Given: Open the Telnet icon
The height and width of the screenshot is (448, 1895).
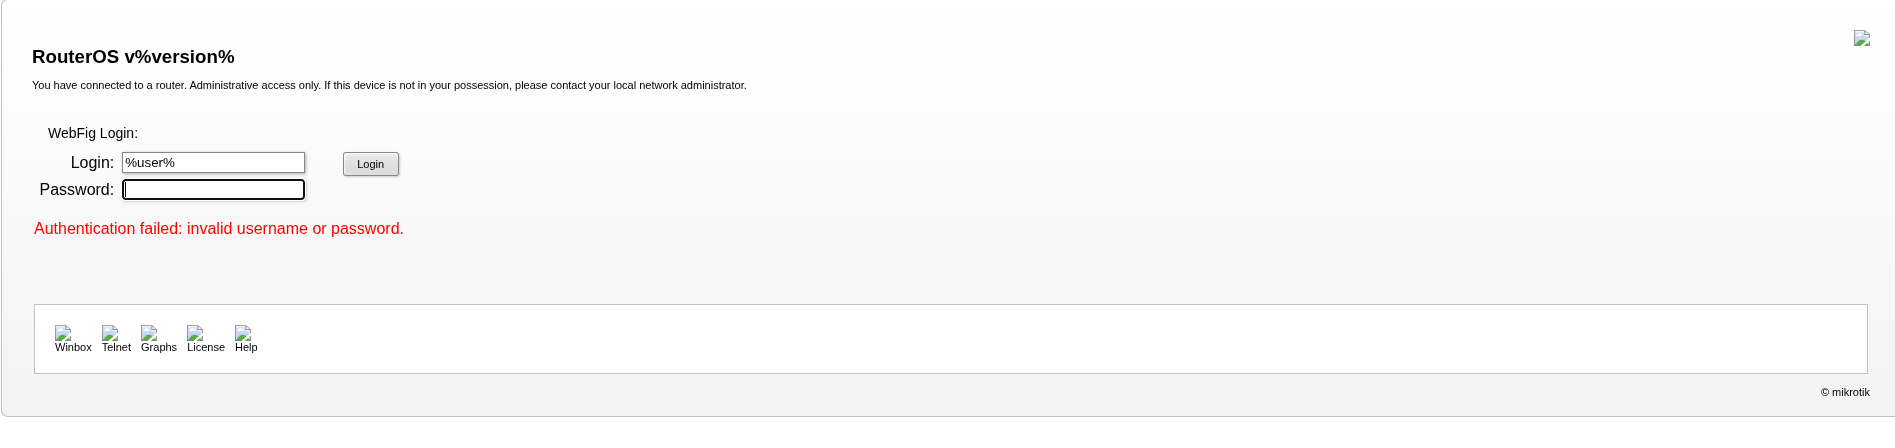Looking at the screenshot, I should (110, 332).
